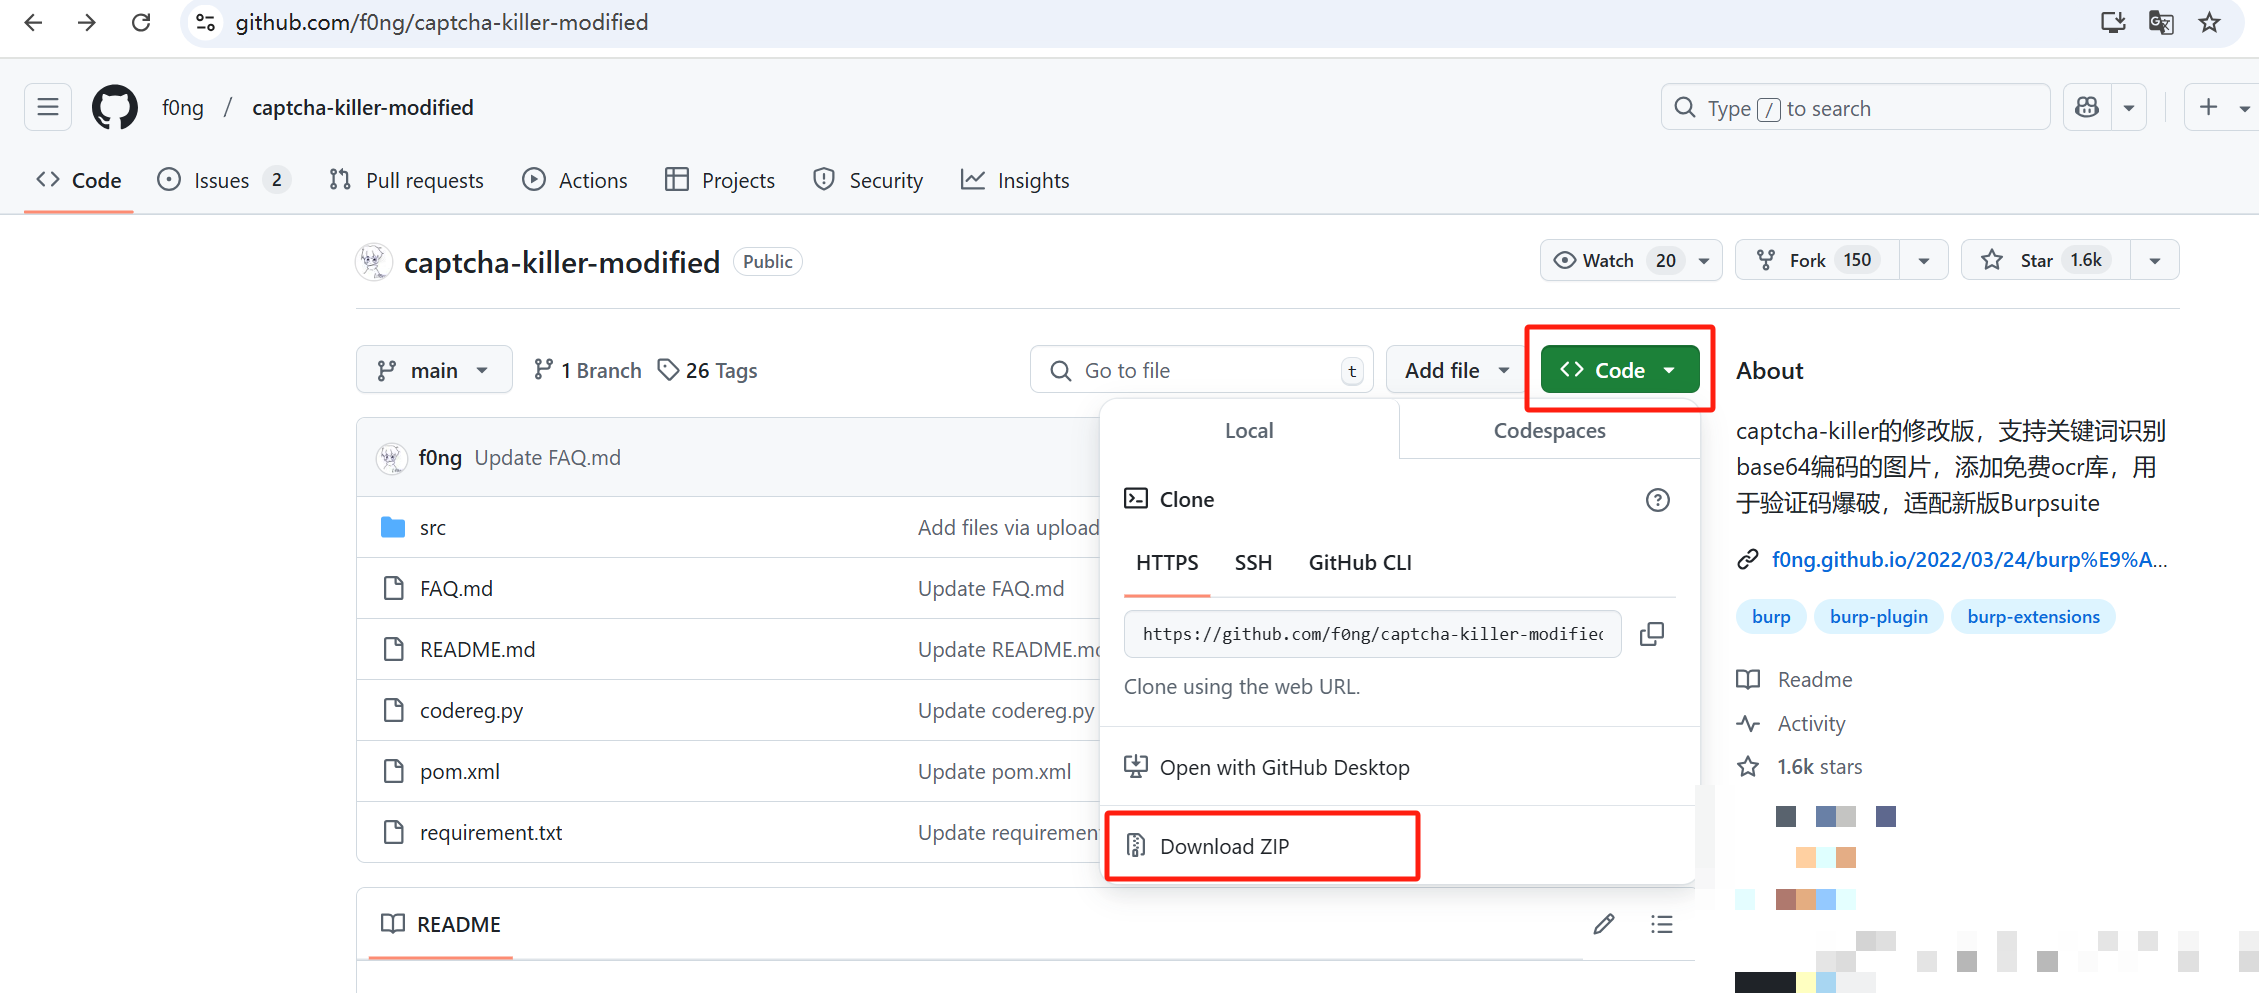2259x993 pixels.
Task: Edit README with the pencil icon
Action: pyautogui.click(x=1604, y=924)
